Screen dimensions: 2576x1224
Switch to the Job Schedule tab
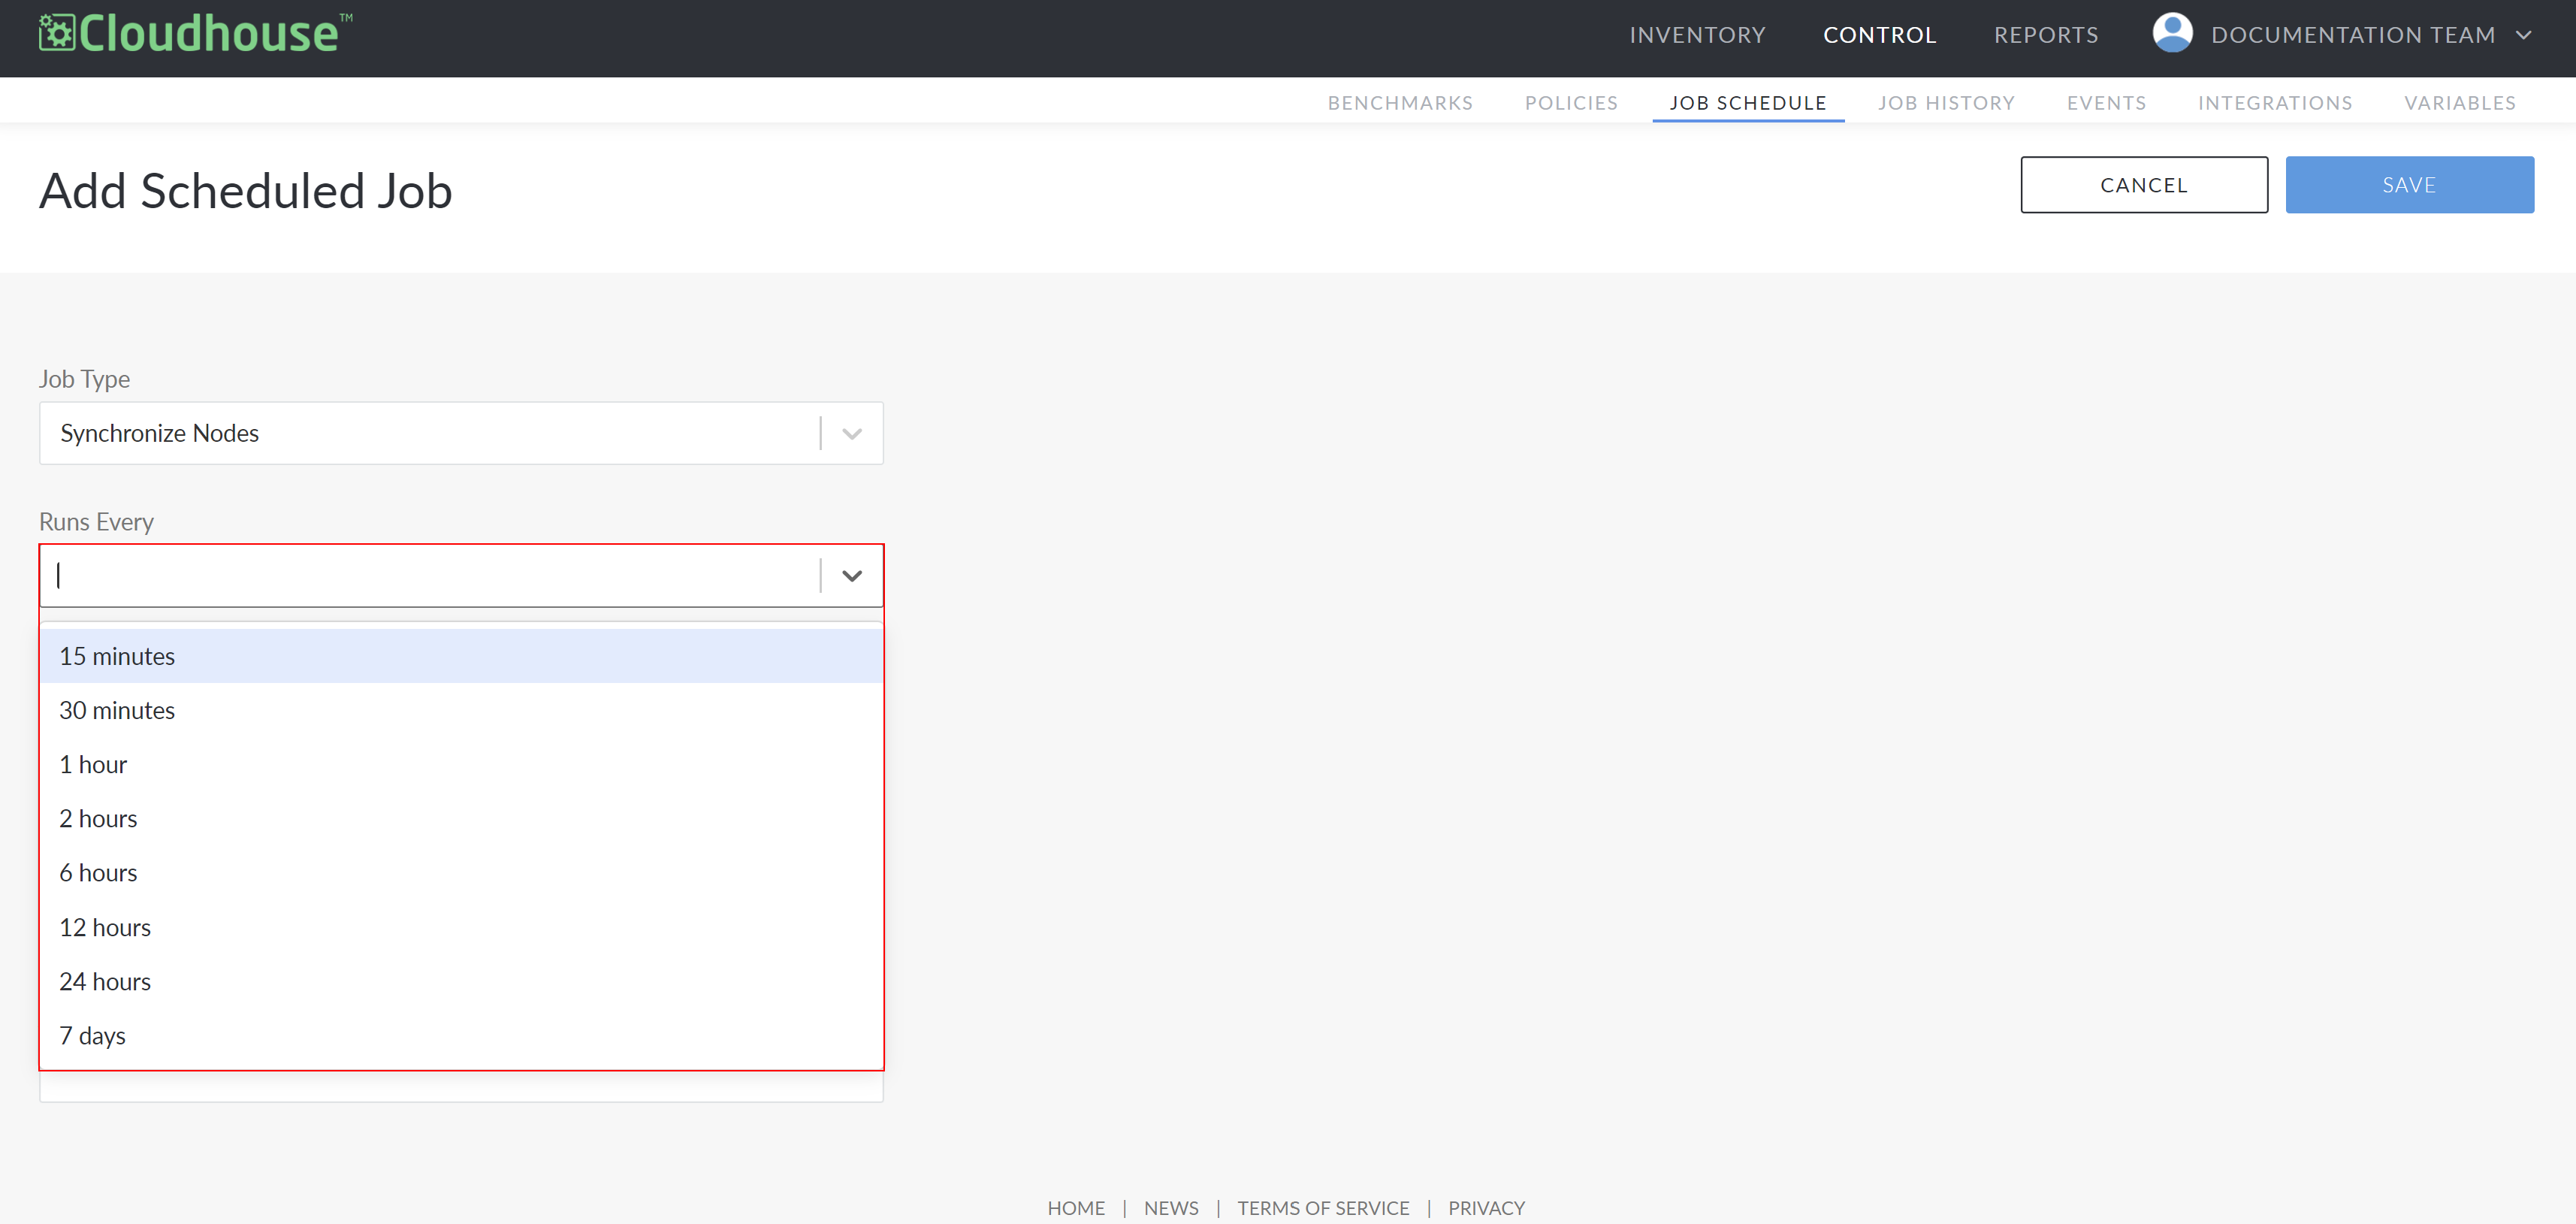(x=1748, y=103)
